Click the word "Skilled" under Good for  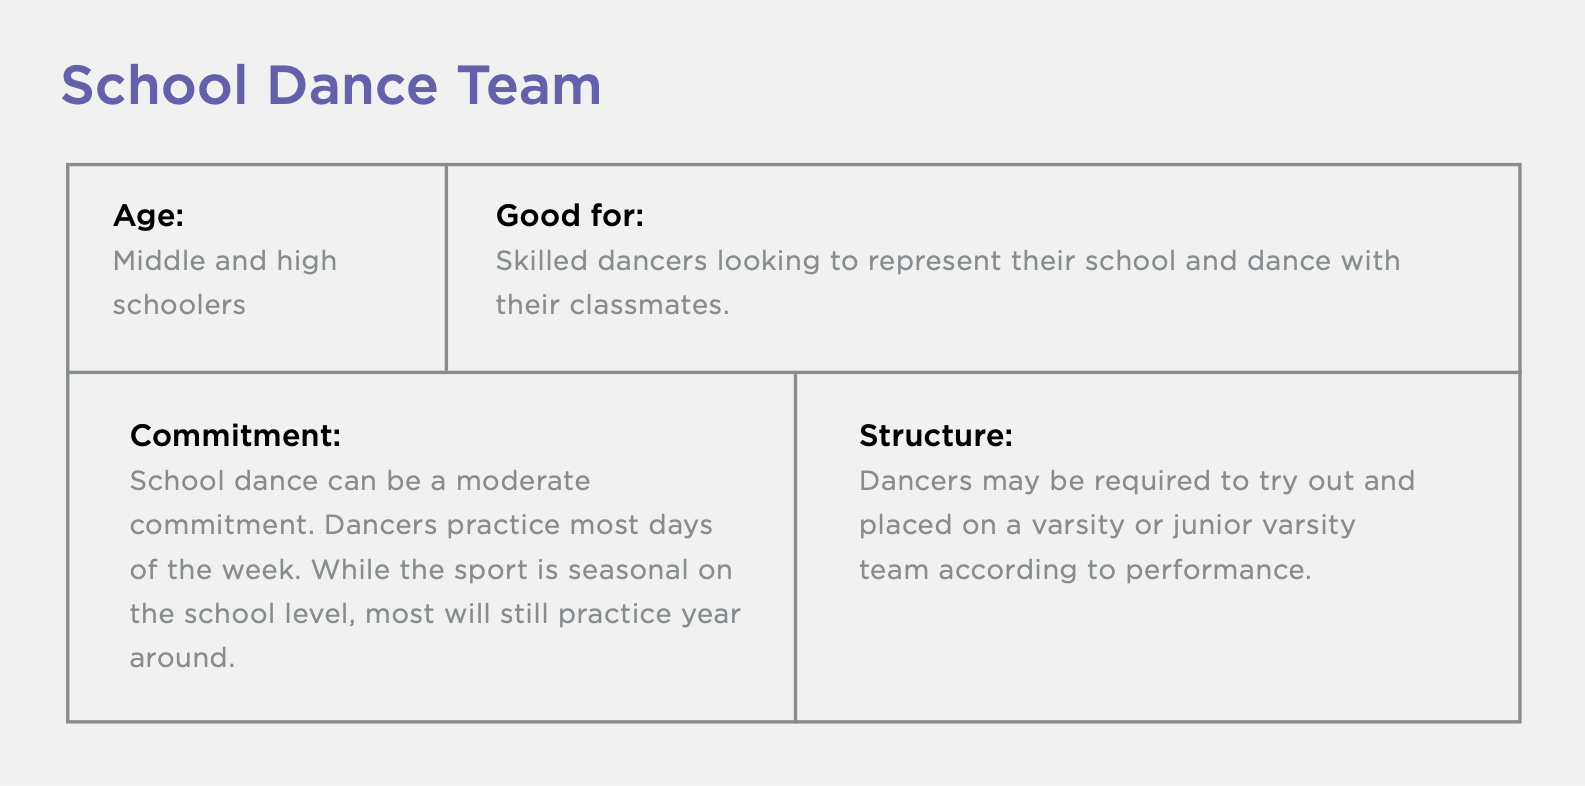click(x=540, y=261)
